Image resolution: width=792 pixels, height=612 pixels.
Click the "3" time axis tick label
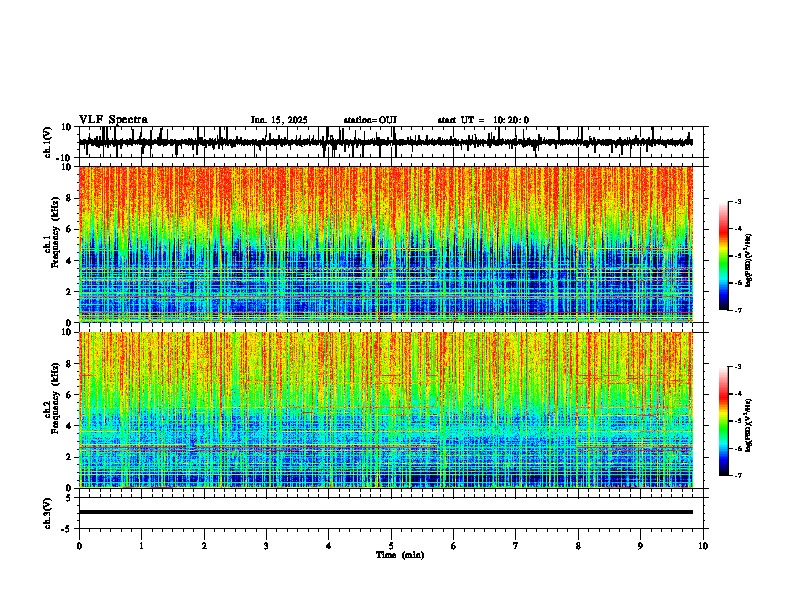[x=266, y=546]
